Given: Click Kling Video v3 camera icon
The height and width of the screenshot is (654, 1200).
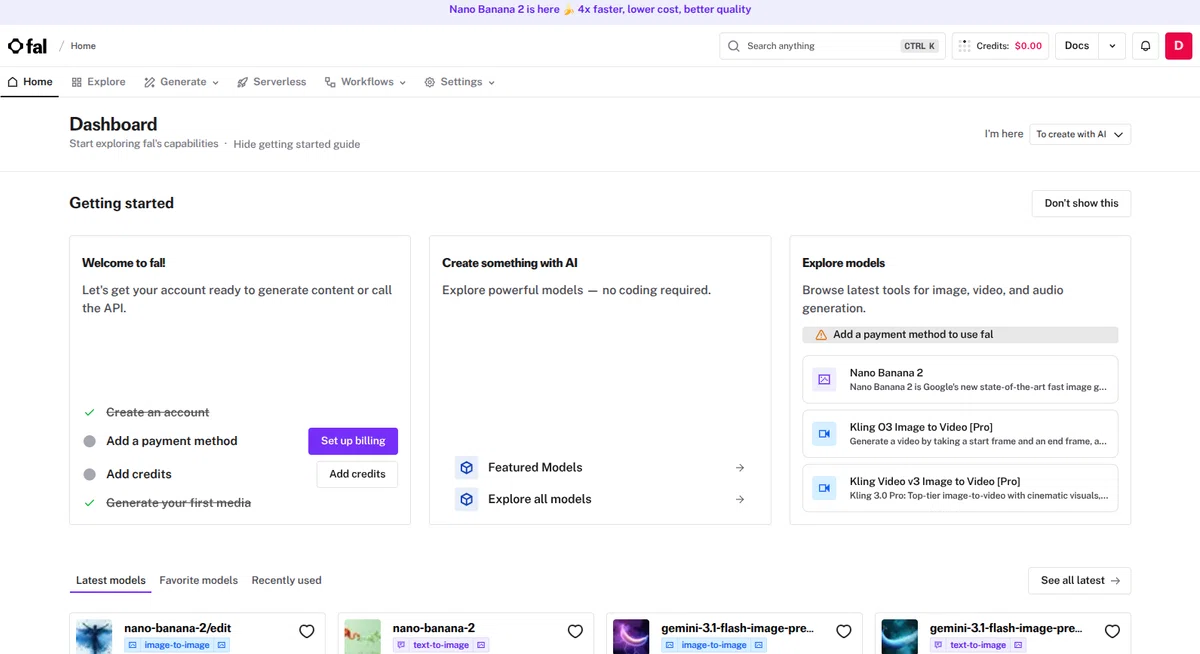Looking at the screenshot, I should tap(824, 488).
